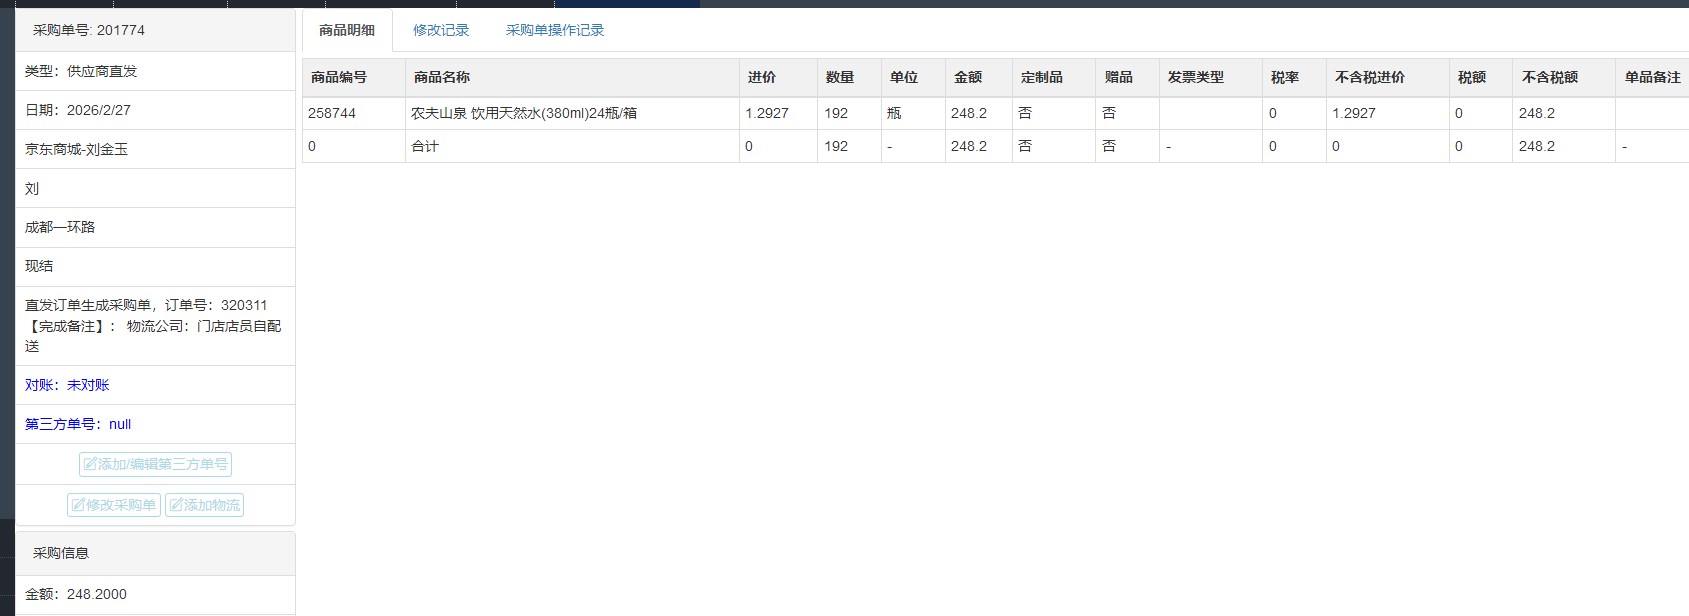1689x616 pixels.
Task: Click the 商品名称 column header
Action: pyautogui.click(x=442, y=77)
